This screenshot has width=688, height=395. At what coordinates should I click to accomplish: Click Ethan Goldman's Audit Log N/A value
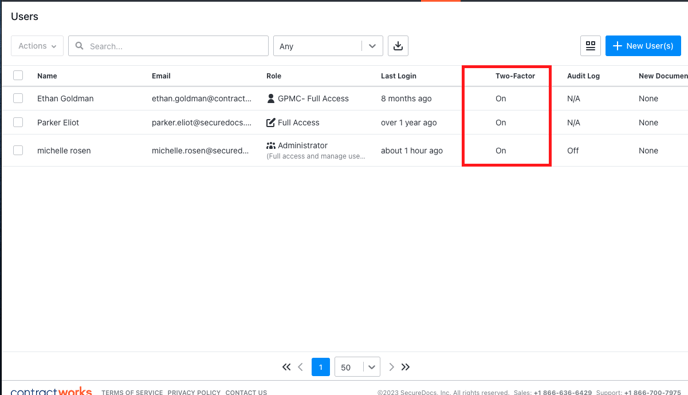[x=573, y=98]
